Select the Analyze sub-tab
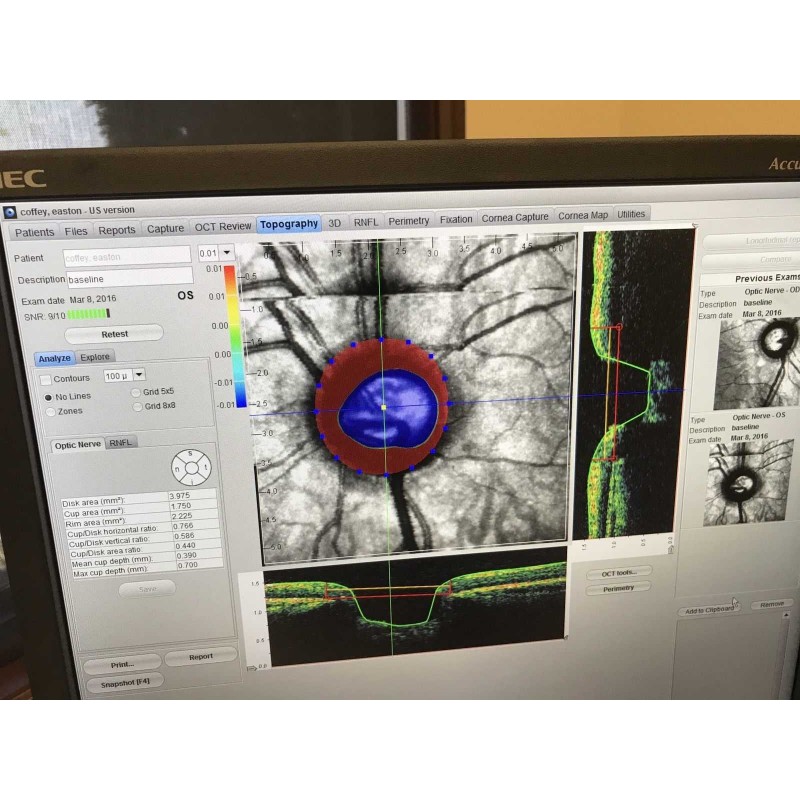 coord(55,358)
